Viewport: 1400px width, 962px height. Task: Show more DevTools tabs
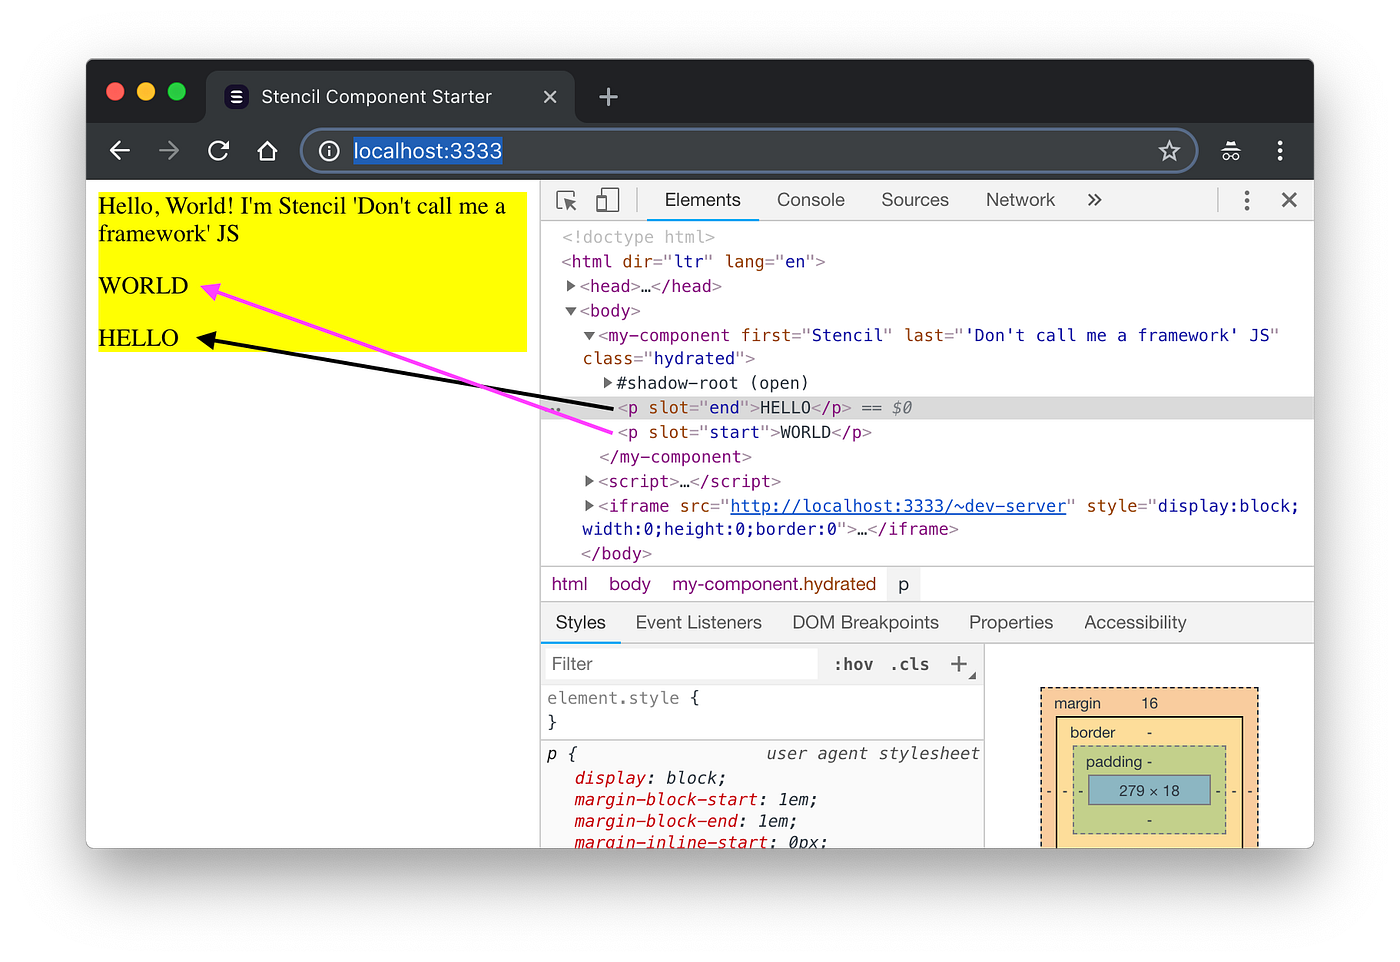click(x=1094, y=200)
